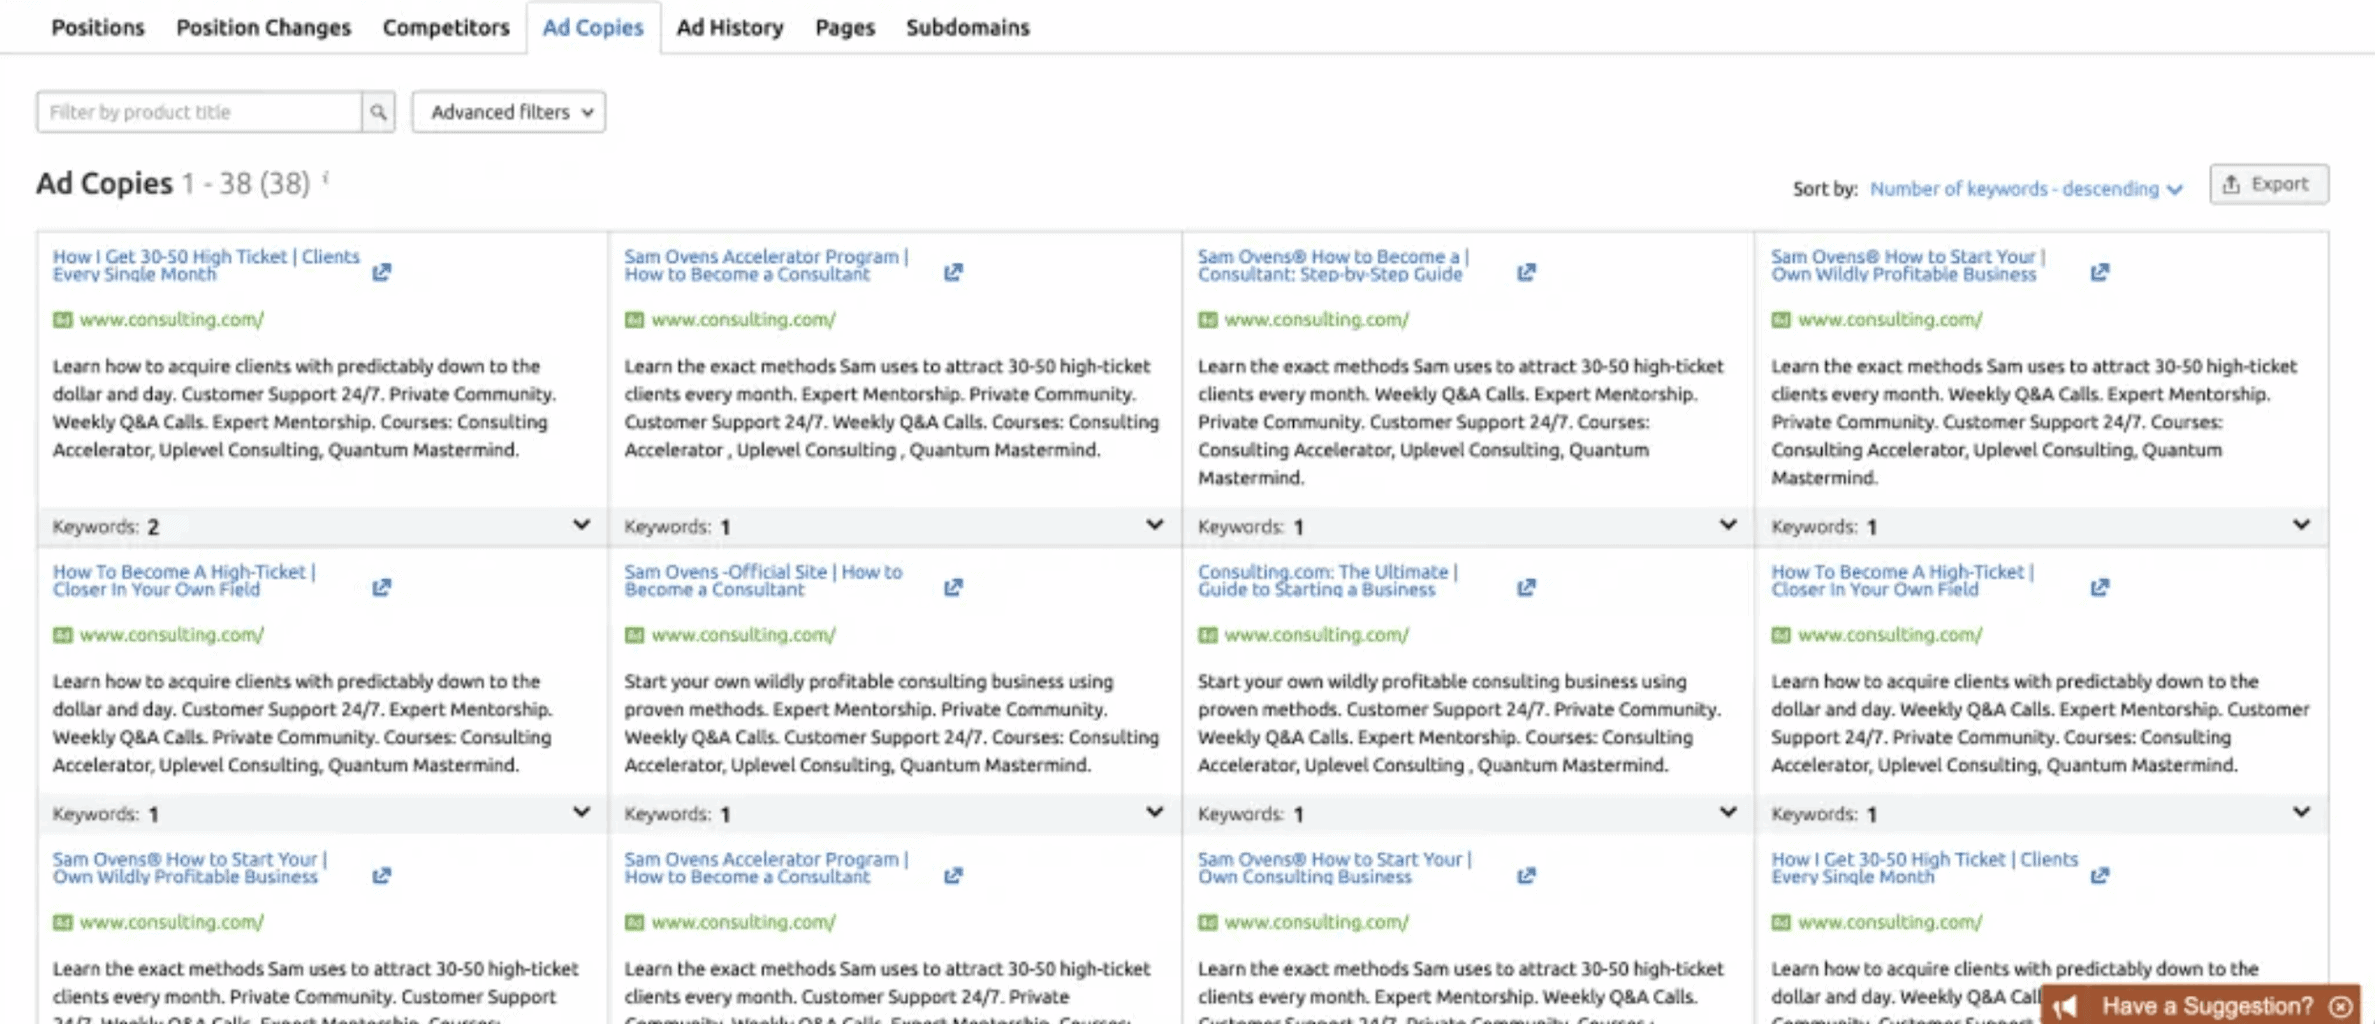The image size is (2375, 1024).
Task: Click the www.consulting.com/ URL in 'Sam Ovens -Official Site' ad
Action: click(743, 635)
